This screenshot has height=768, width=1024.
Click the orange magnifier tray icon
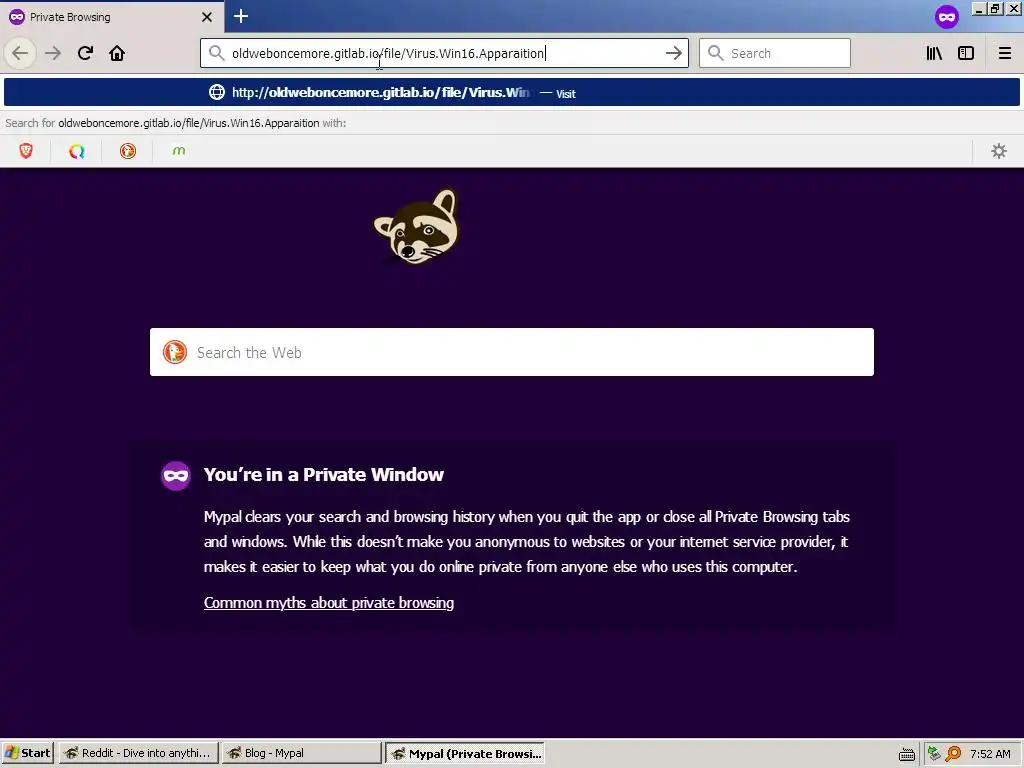click(953, 754)
